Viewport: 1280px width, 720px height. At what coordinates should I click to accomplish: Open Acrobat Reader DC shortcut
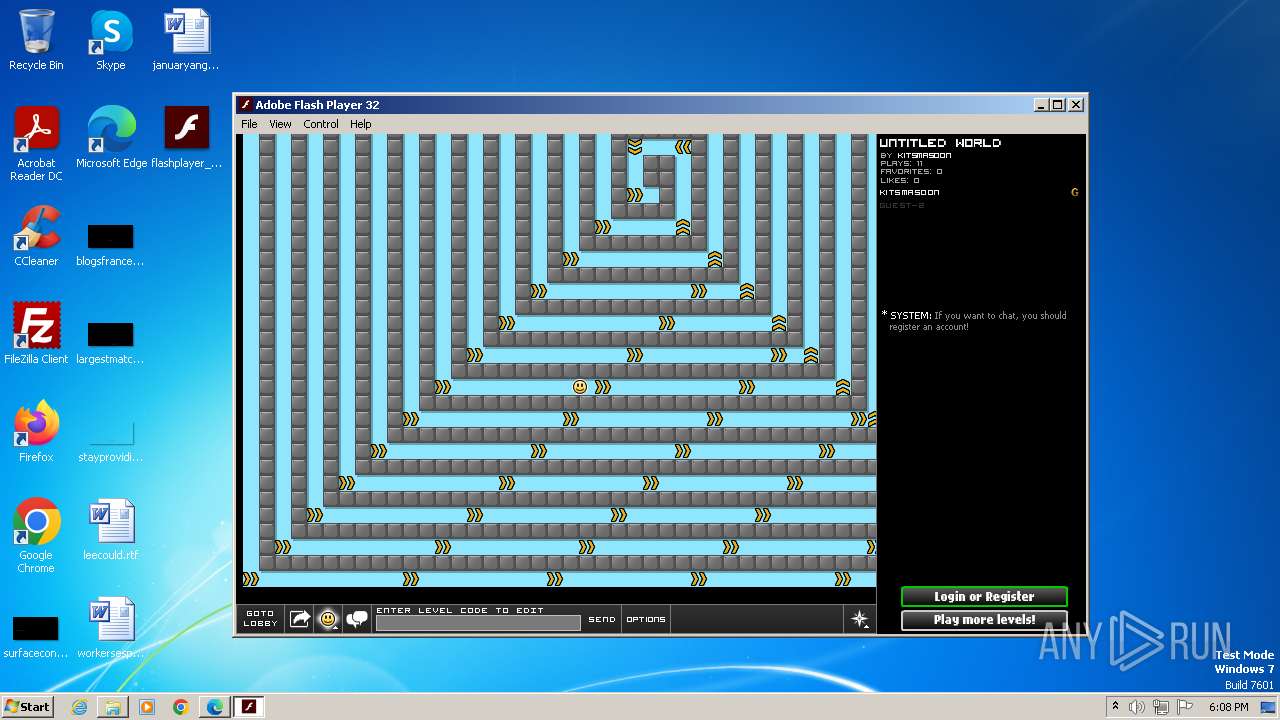point(36,144)
